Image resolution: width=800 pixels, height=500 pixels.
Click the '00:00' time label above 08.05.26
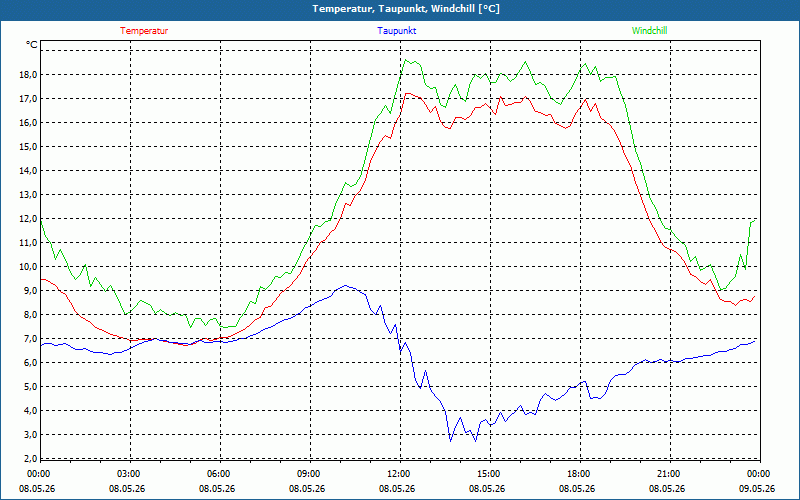pos(37,474)
